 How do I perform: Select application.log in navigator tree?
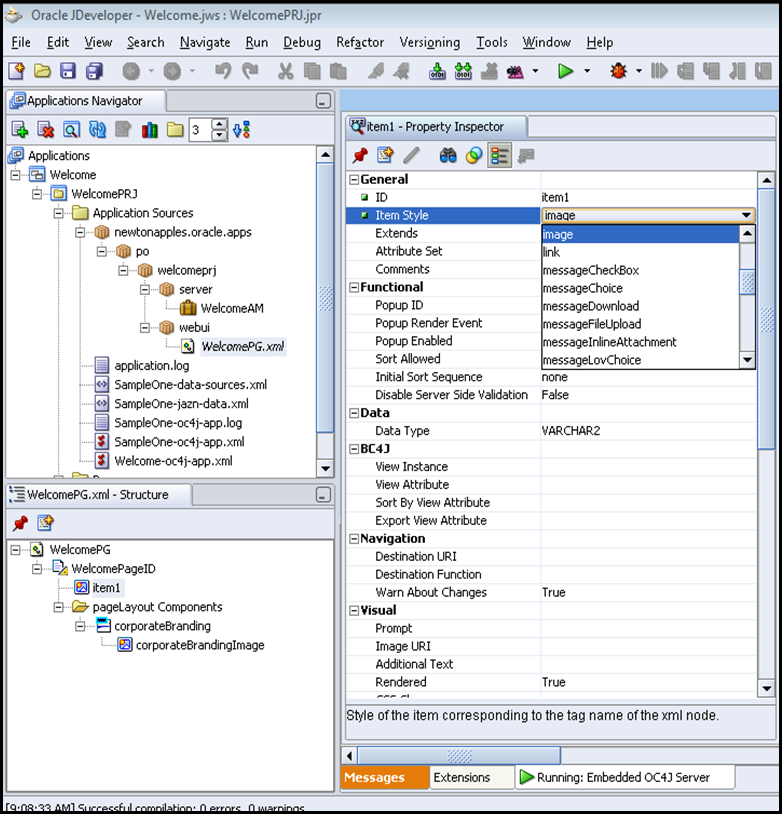152,365
